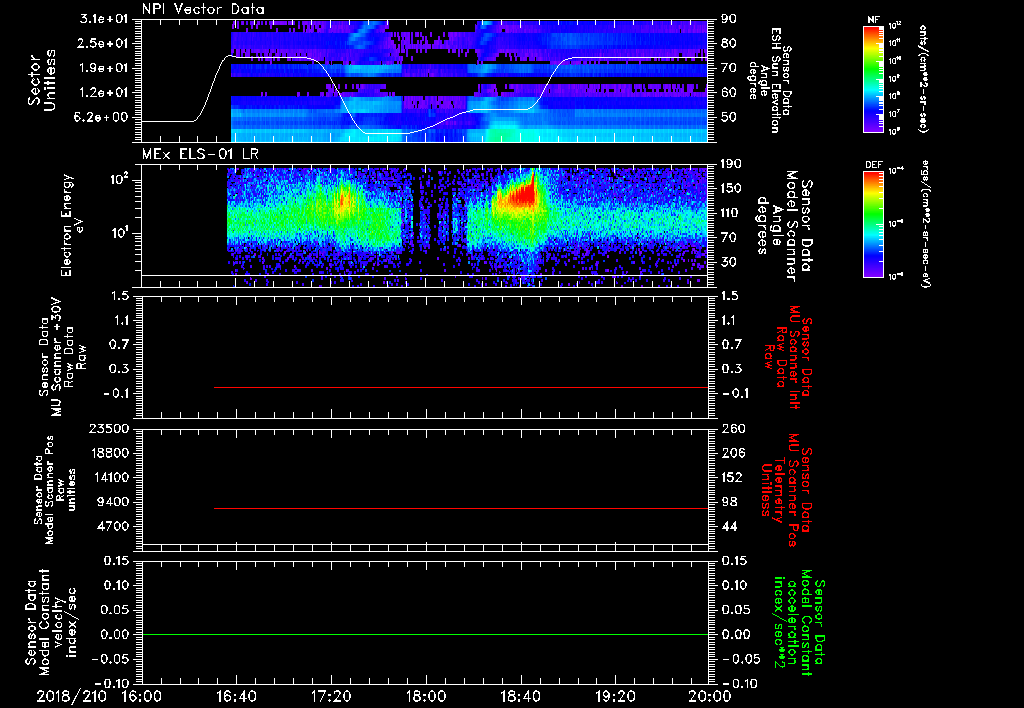Click the red 'MU Scanner Int Raw Data' label

[786, 357]
